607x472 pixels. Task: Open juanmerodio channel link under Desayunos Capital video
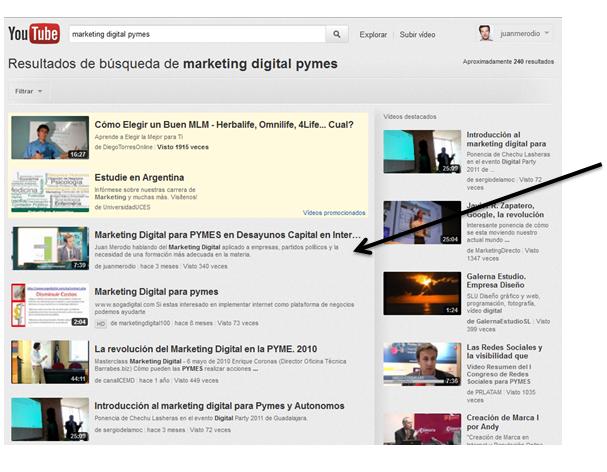click(119, 266)
